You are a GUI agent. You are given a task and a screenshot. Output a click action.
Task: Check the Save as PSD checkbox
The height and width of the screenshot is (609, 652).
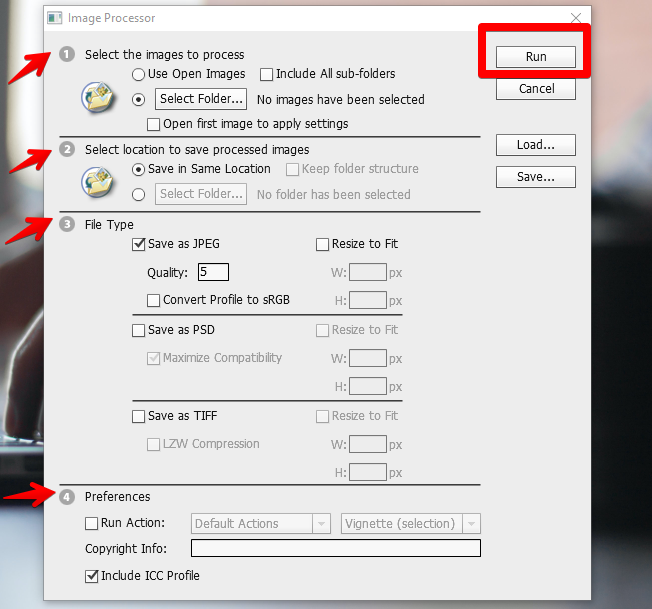[x=138, y=330]
